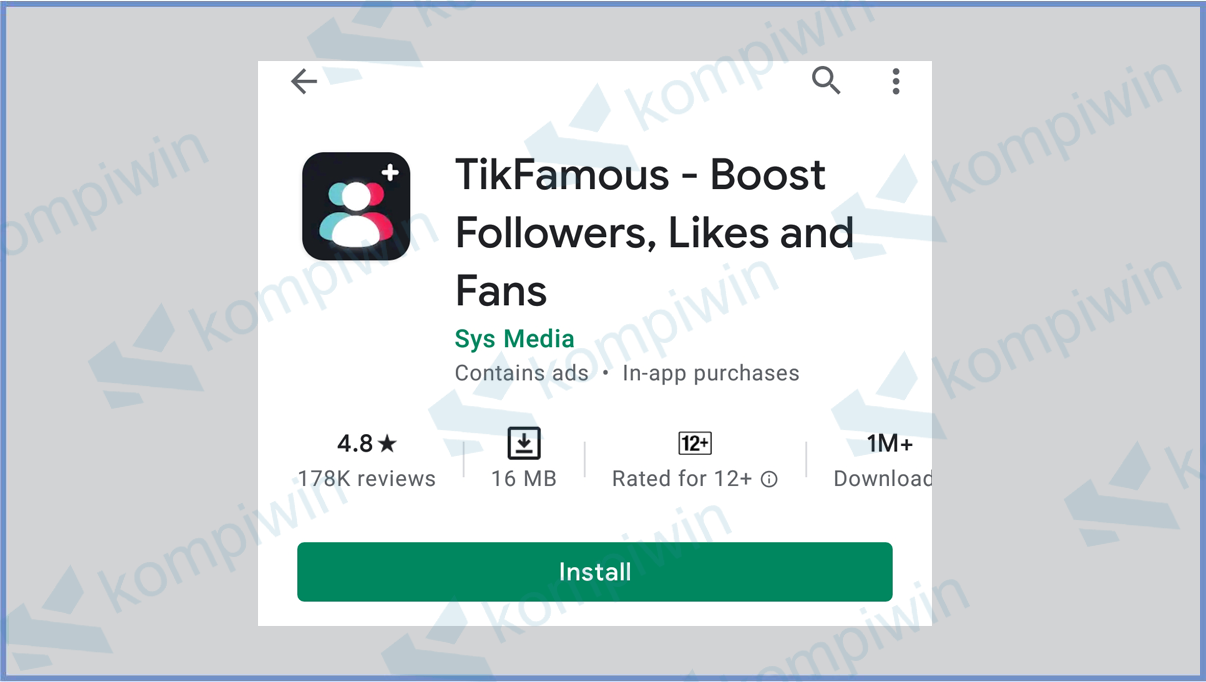Open the three-dot more options menu
1206x682 pixels.
click(896, 81)
